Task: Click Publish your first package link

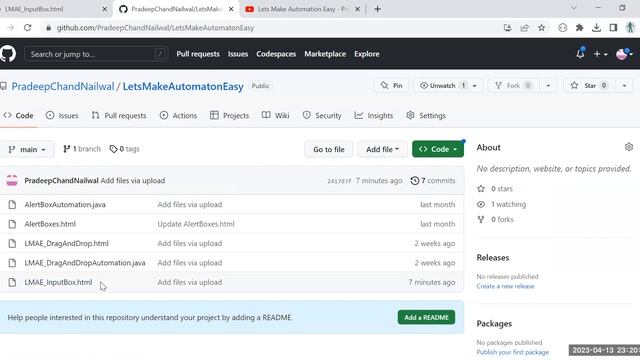Action: click(x=513, y=352)
